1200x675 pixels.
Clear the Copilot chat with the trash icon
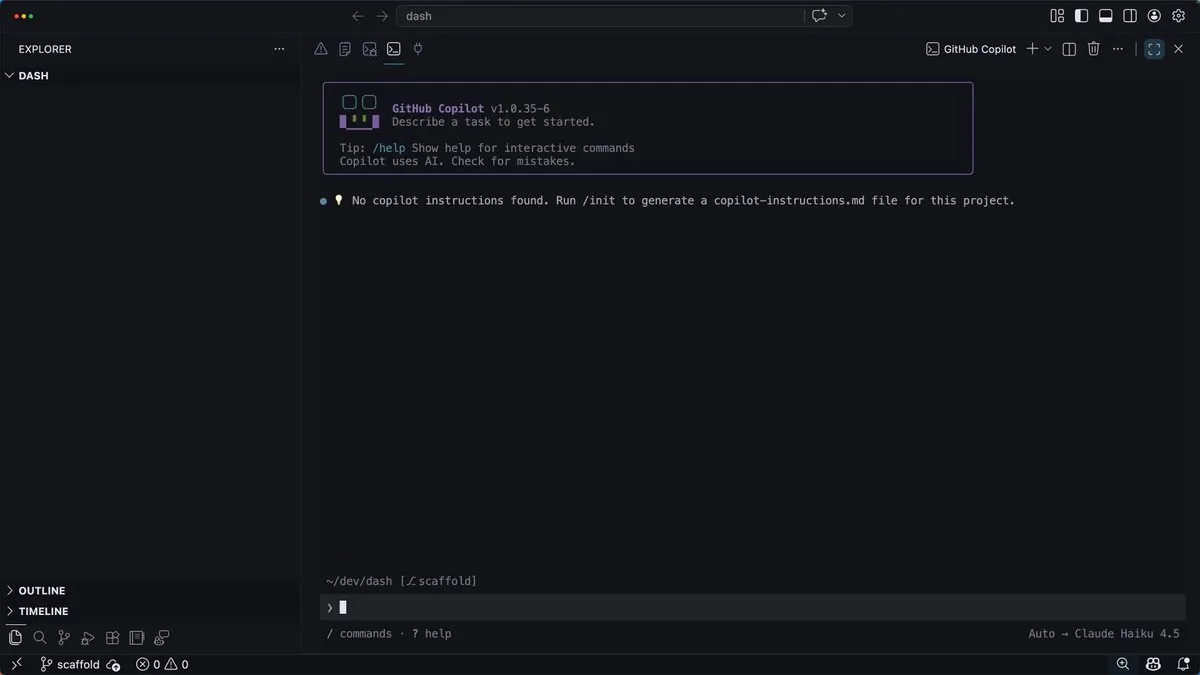tap(1093, 48)
